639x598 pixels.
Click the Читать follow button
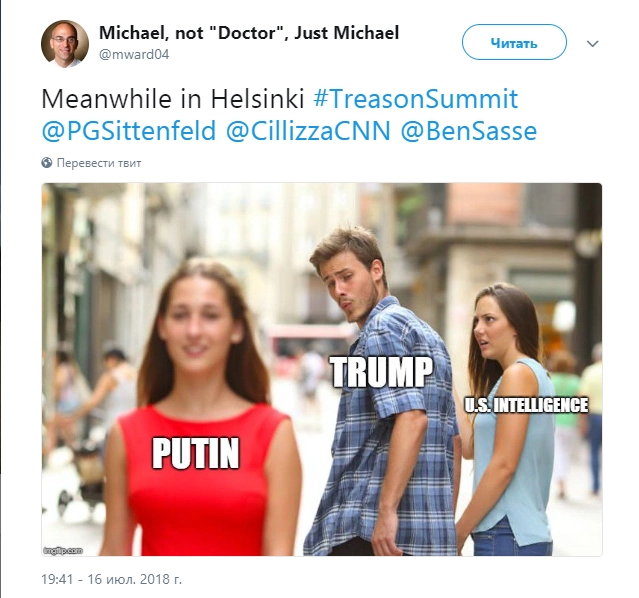(514, 42)
